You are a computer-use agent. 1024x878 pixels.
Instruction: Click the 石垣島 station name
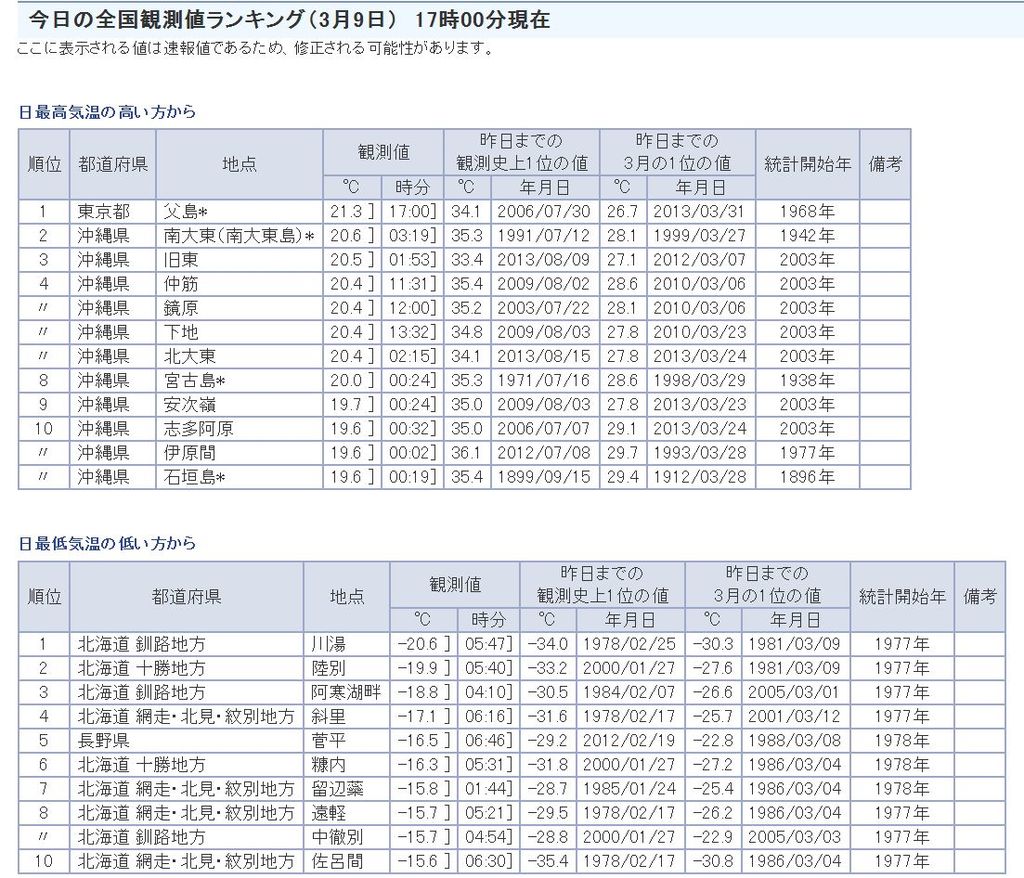[194, 477]
